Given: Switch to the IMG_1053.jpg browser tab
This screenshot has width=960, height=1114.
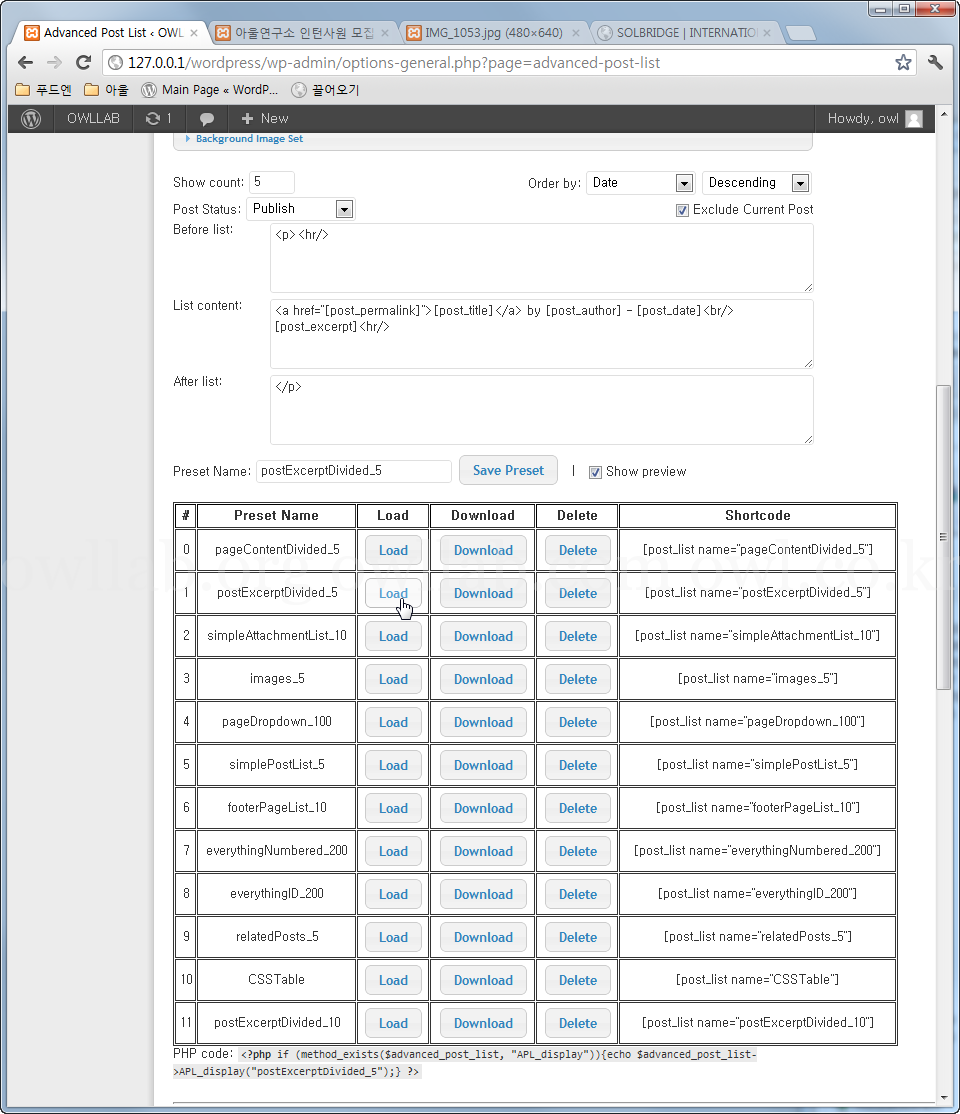Looking at the screenshot, I should (x=492, y=33).
